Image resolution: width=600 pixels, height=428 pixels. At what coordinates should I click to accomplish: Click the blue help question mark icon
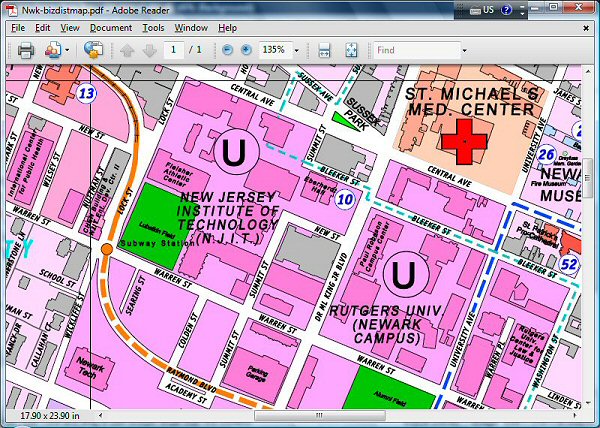[506, 10]
